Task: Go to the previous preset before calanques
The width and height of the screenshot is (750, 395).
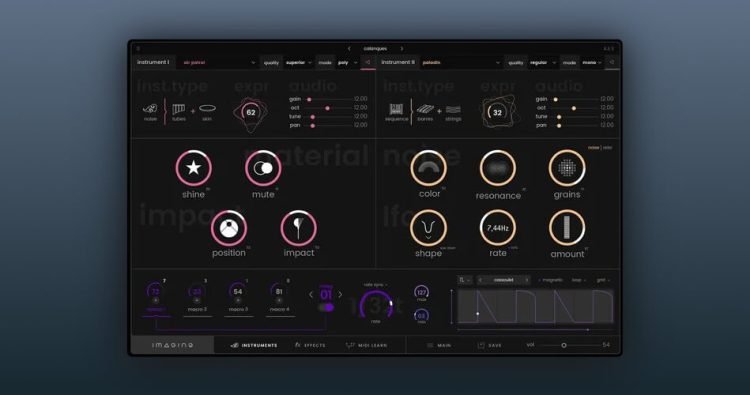Action: point(349,49)
